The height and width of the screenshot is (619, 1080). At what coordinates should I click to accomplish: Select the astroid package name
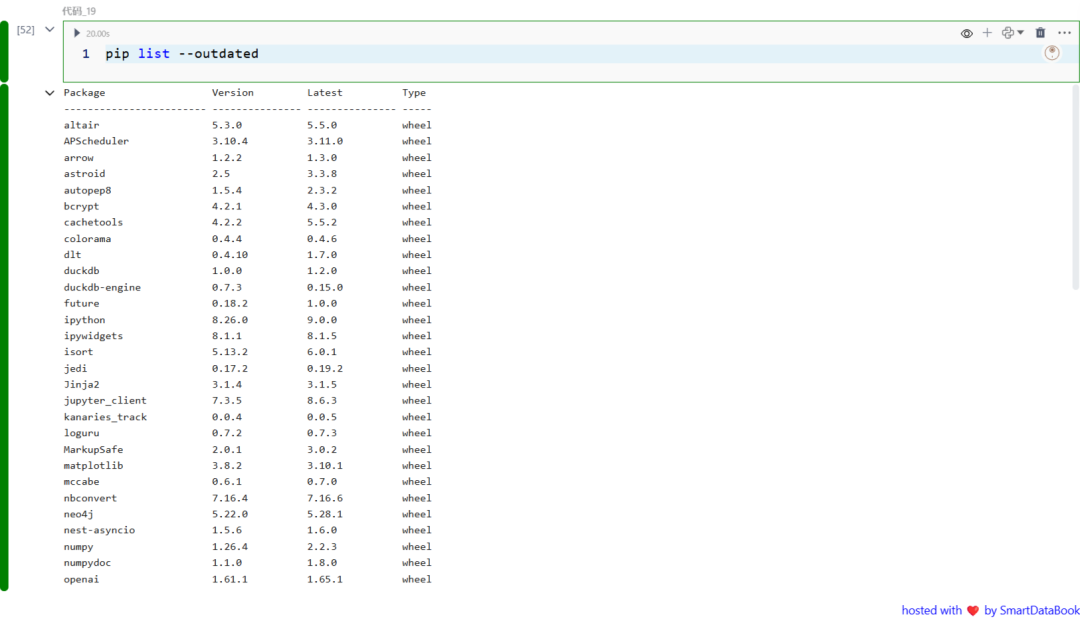click(x=84, y=174)
